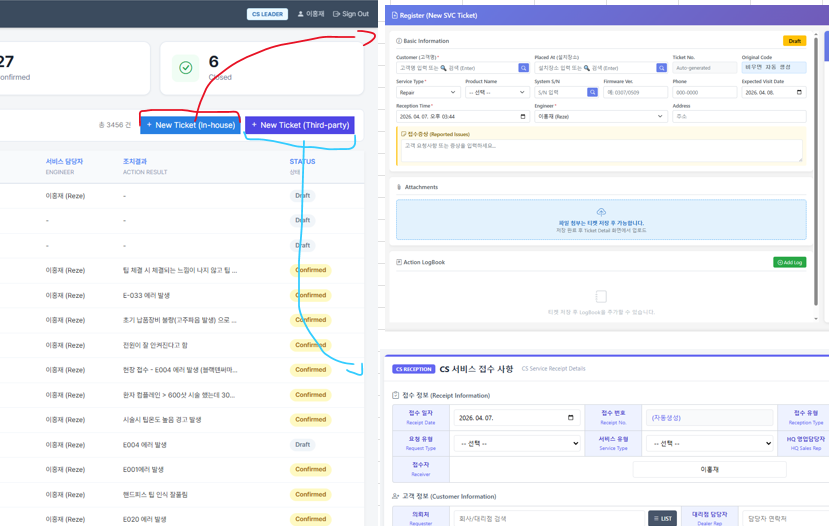This screenshot has height=526, width=829.
Task: Click the New Ticket (Third-party) button
Action: (x=300, y=125)
